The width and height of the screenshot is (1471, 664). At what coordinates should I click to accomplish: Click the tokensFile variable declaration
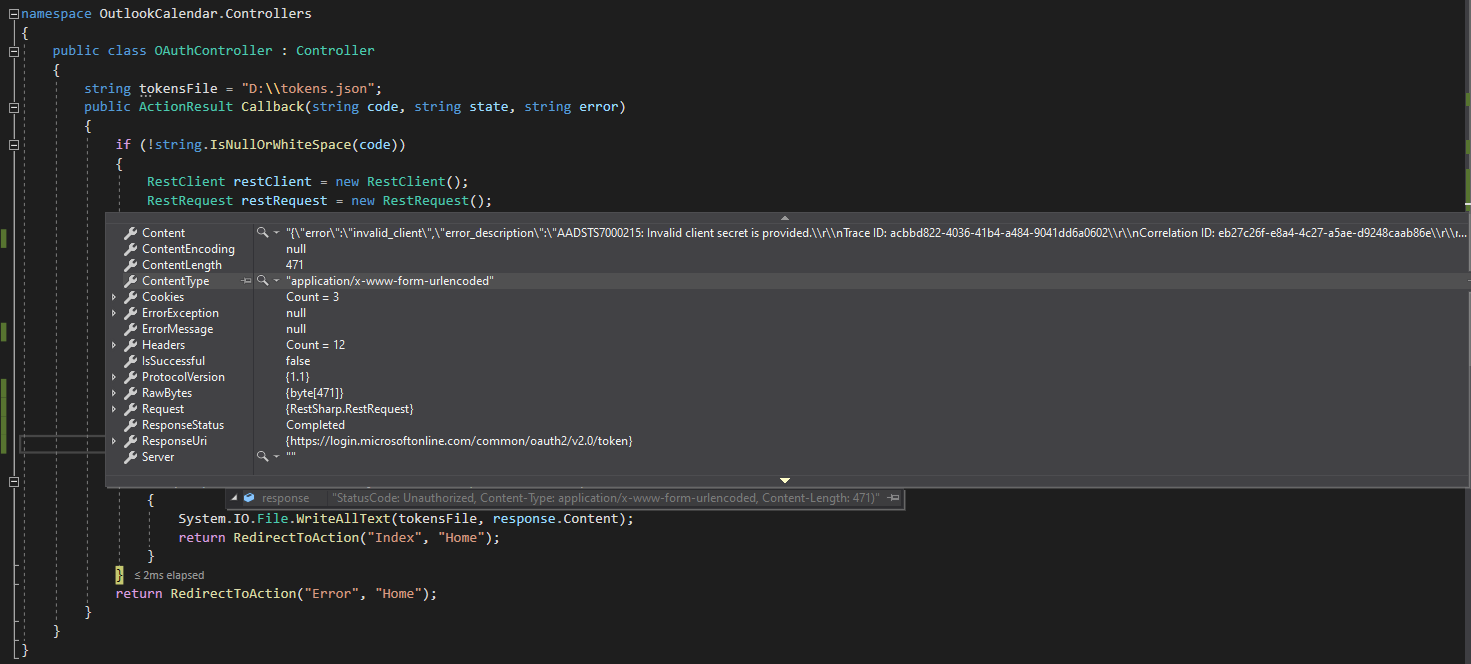pos(178,88)
